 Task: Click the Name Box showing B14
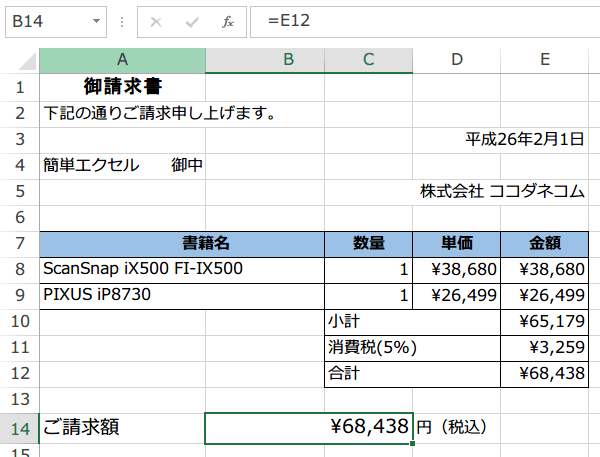click(56, 22)
